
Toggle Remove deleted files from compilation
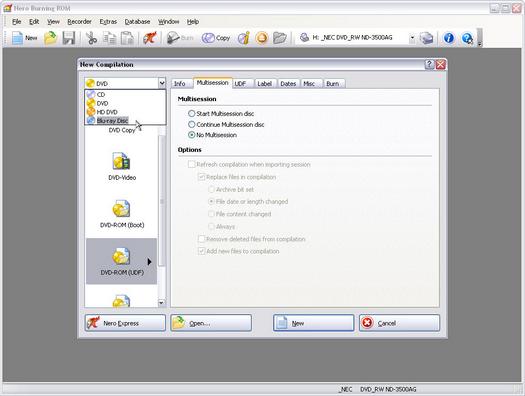click(201, 239)
